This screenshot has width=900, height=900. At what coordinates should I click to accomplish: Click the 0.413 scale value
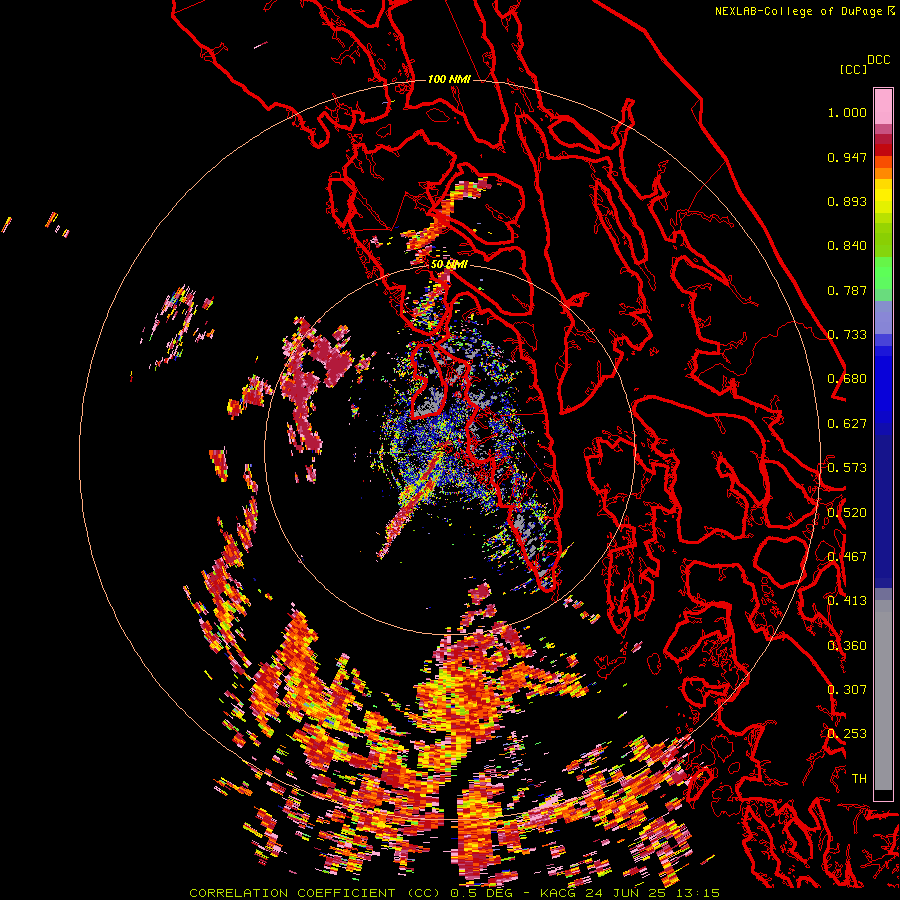[x=847, y=601]
